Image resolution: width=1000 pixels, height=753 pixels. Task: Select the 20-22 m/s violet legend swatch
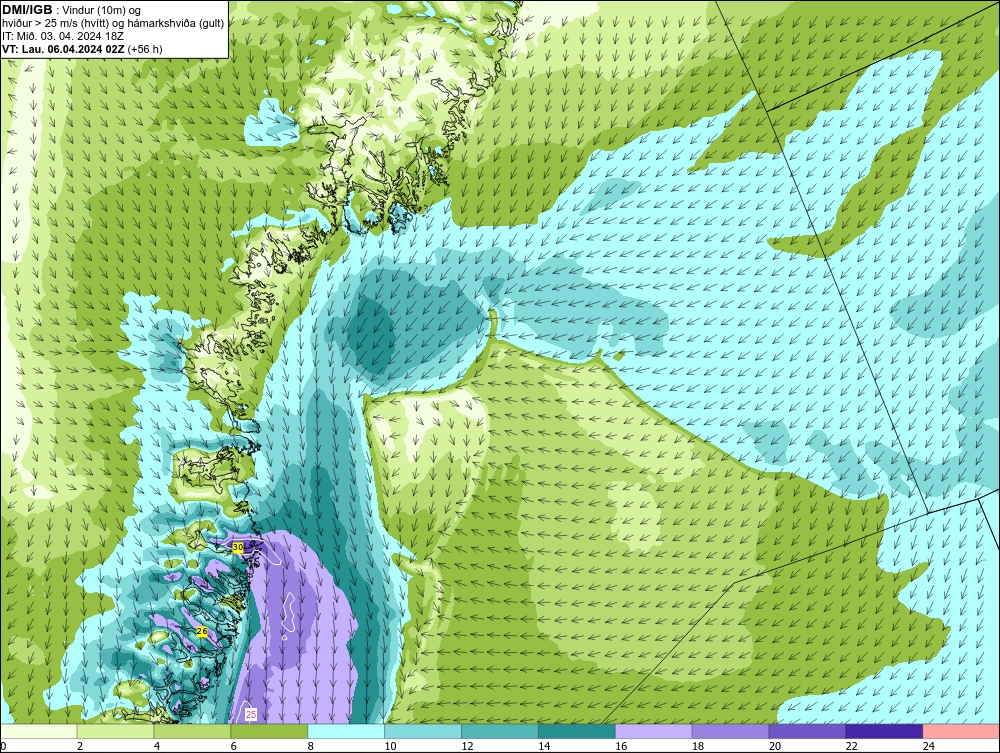(x=807, y=731)
